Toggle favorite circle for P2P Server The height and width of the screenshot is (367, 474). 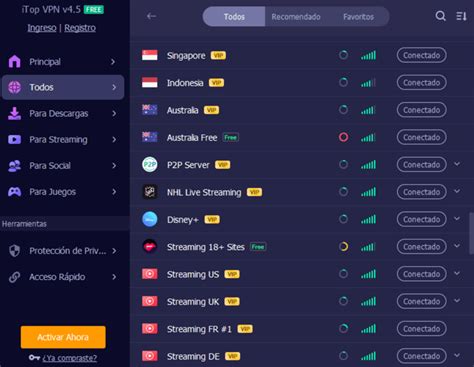click(343, 164)
